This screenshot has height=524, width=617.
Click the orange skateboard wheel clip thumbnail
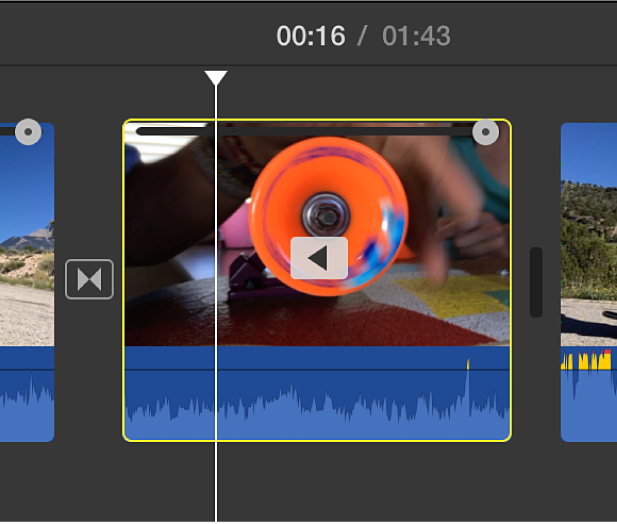click(317, 233)
